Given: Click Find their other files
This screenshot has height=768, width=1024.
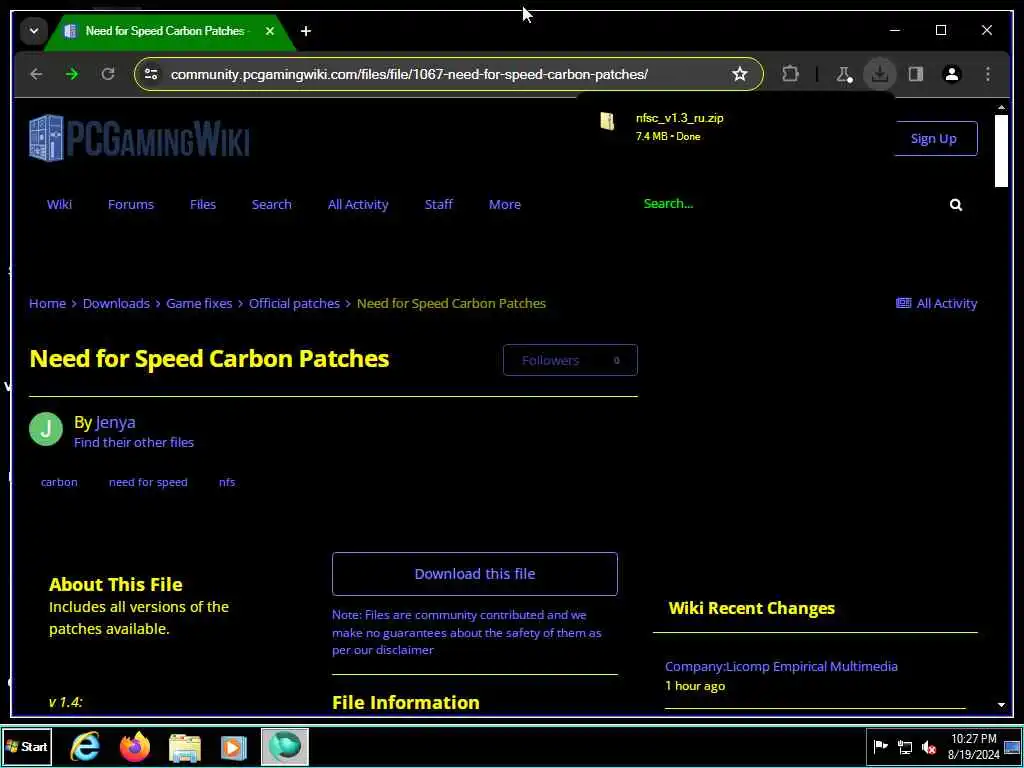Looking at the screenshot, I should pos(134,442).
